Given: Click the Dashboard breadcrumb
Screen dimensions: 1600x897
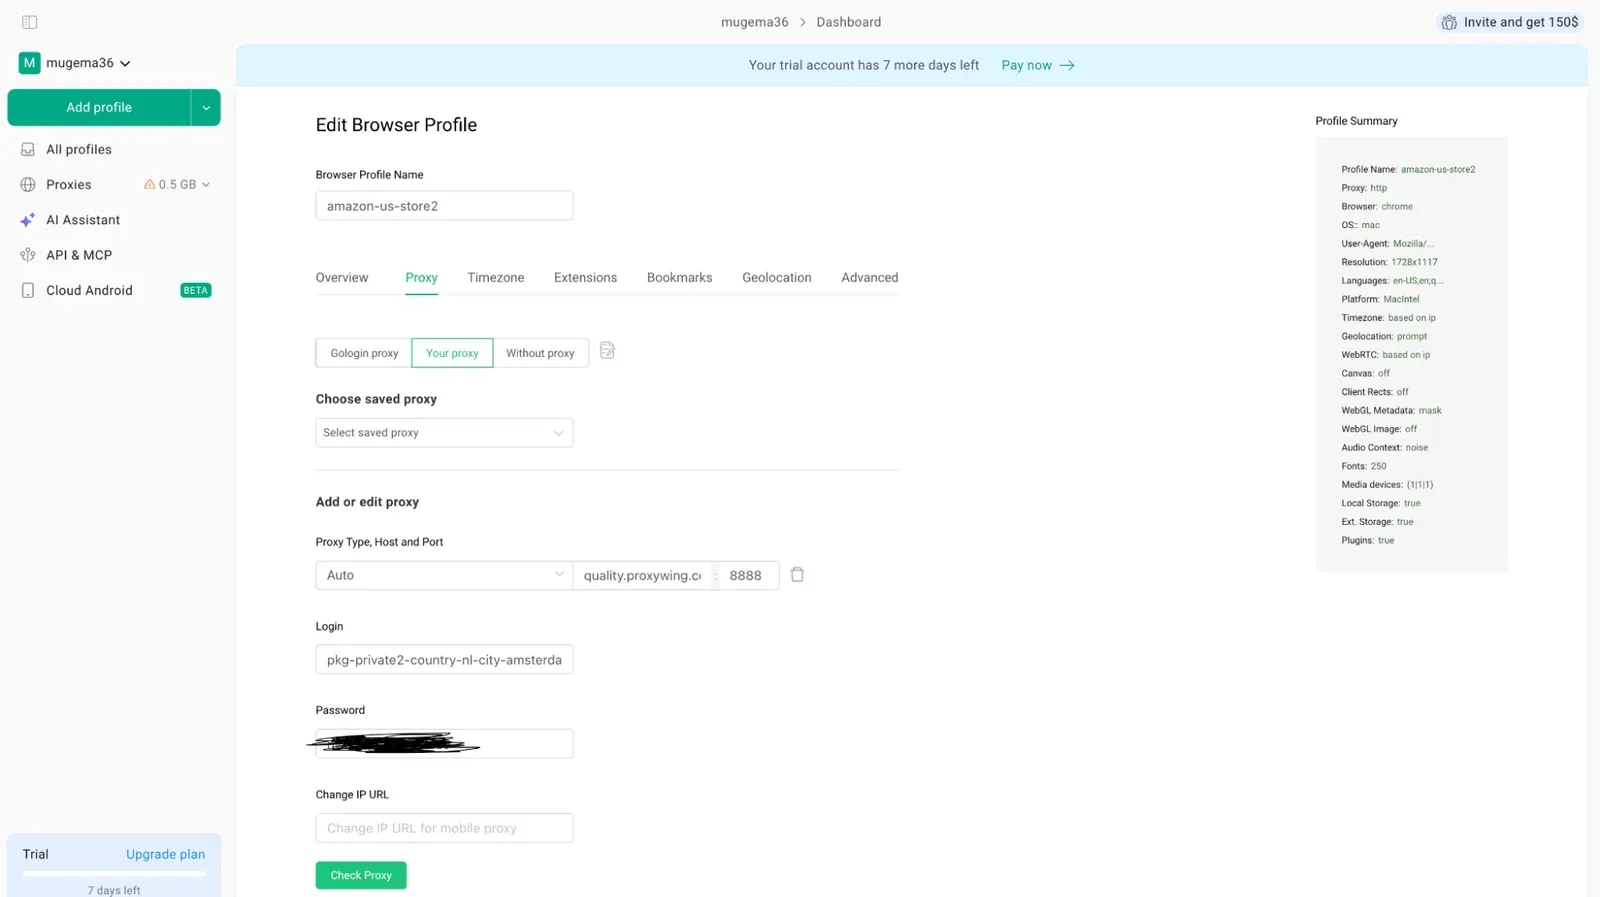Looking at the screenshot, I should (849, 22).
